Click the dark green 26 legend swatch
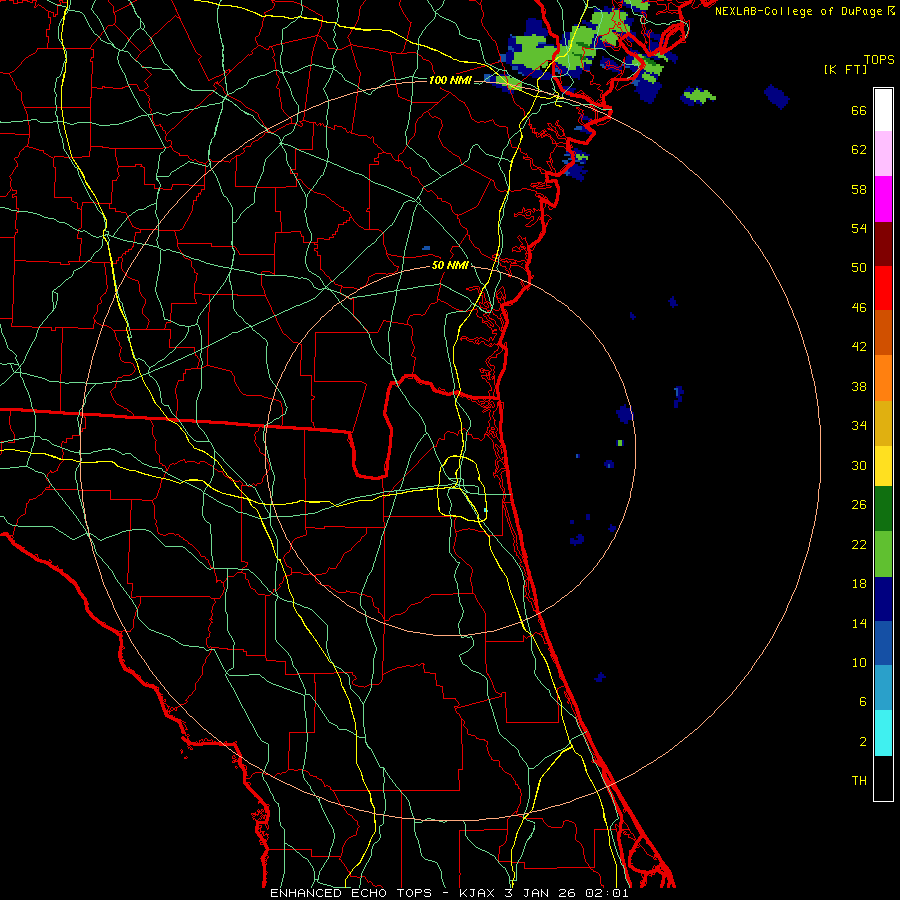The image size is (900, 900). (883, 509)
